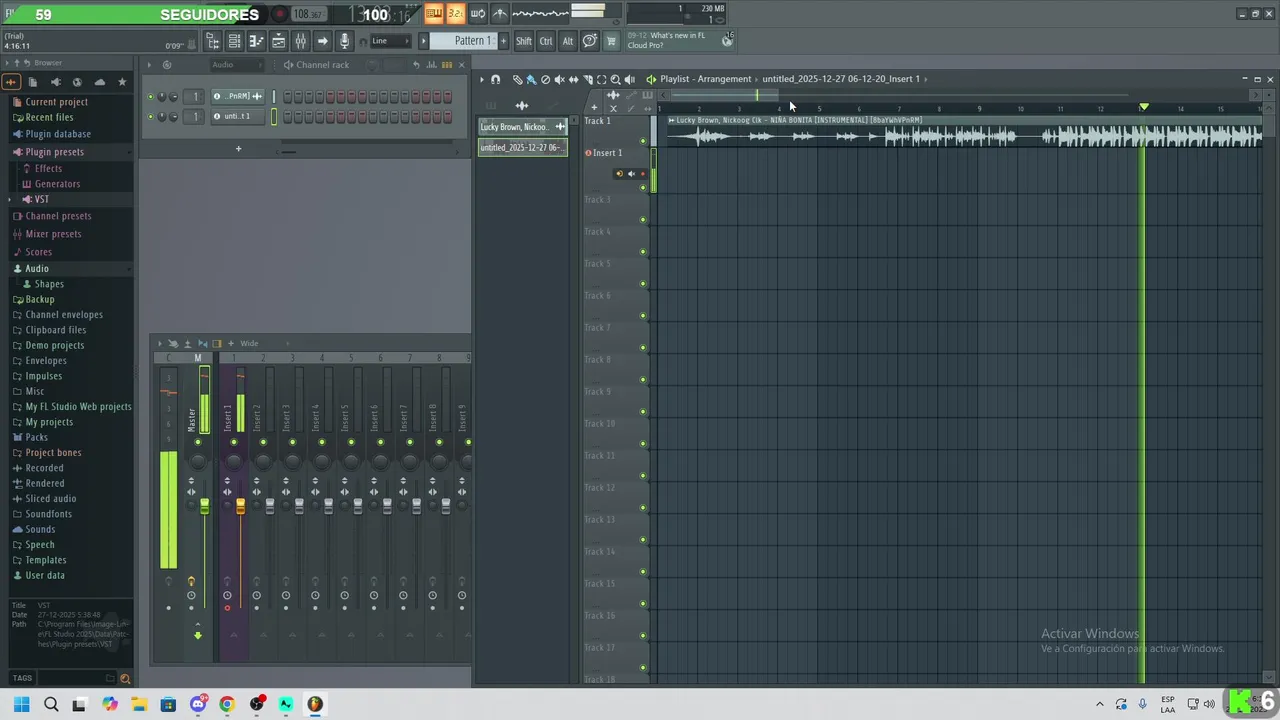Screen dimensions: 1280x720
Task: Select the Zoom magnifier tool in the Playlist
Action: point(615,79)
